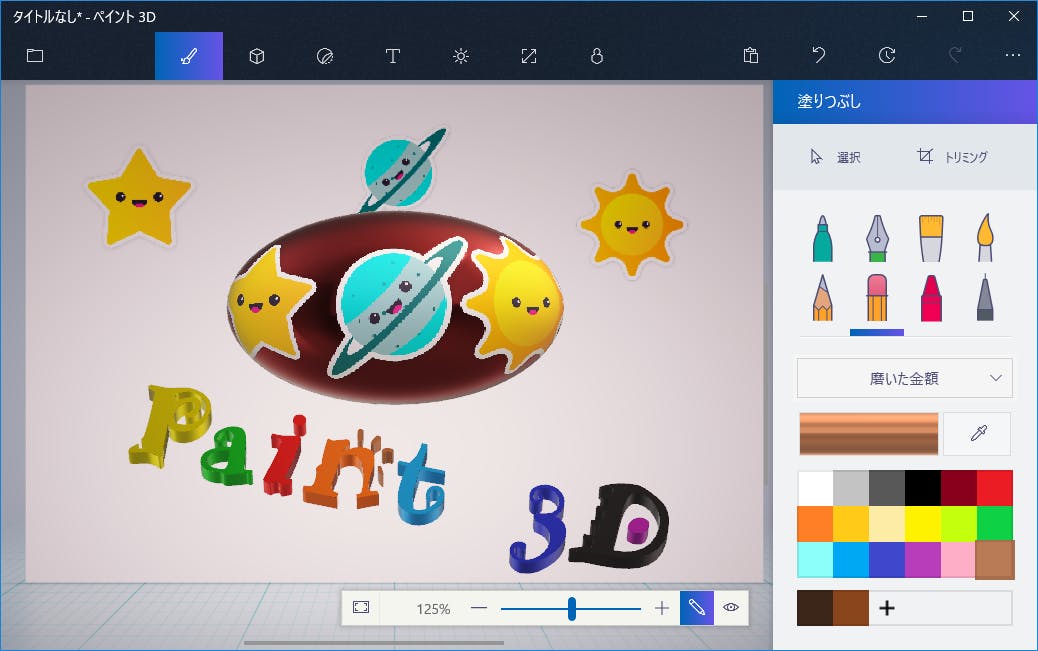Choose the orange color swatch

coord(815,524)
